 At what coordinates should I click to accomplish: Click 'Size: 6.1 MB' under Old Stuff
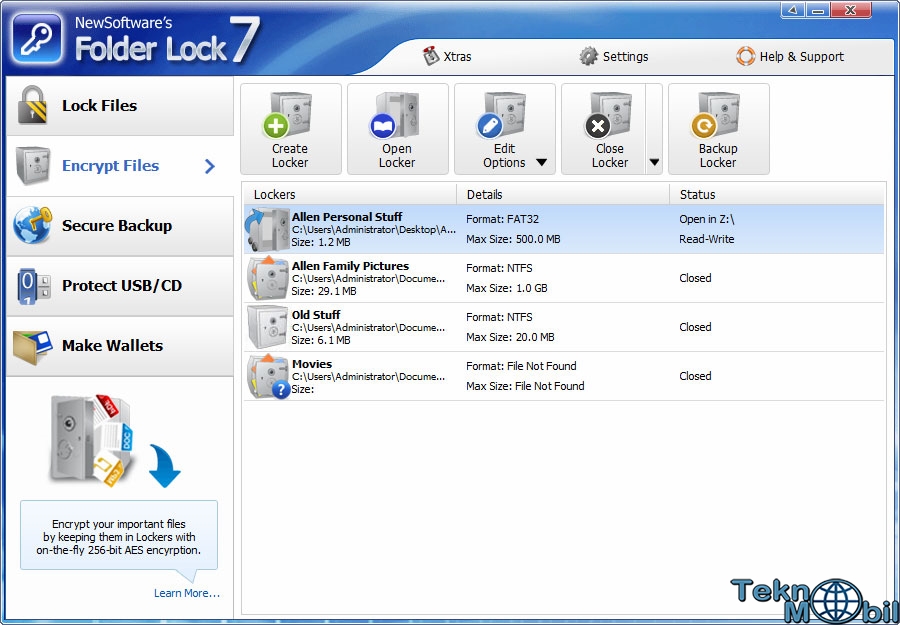(x=320, y=340)
